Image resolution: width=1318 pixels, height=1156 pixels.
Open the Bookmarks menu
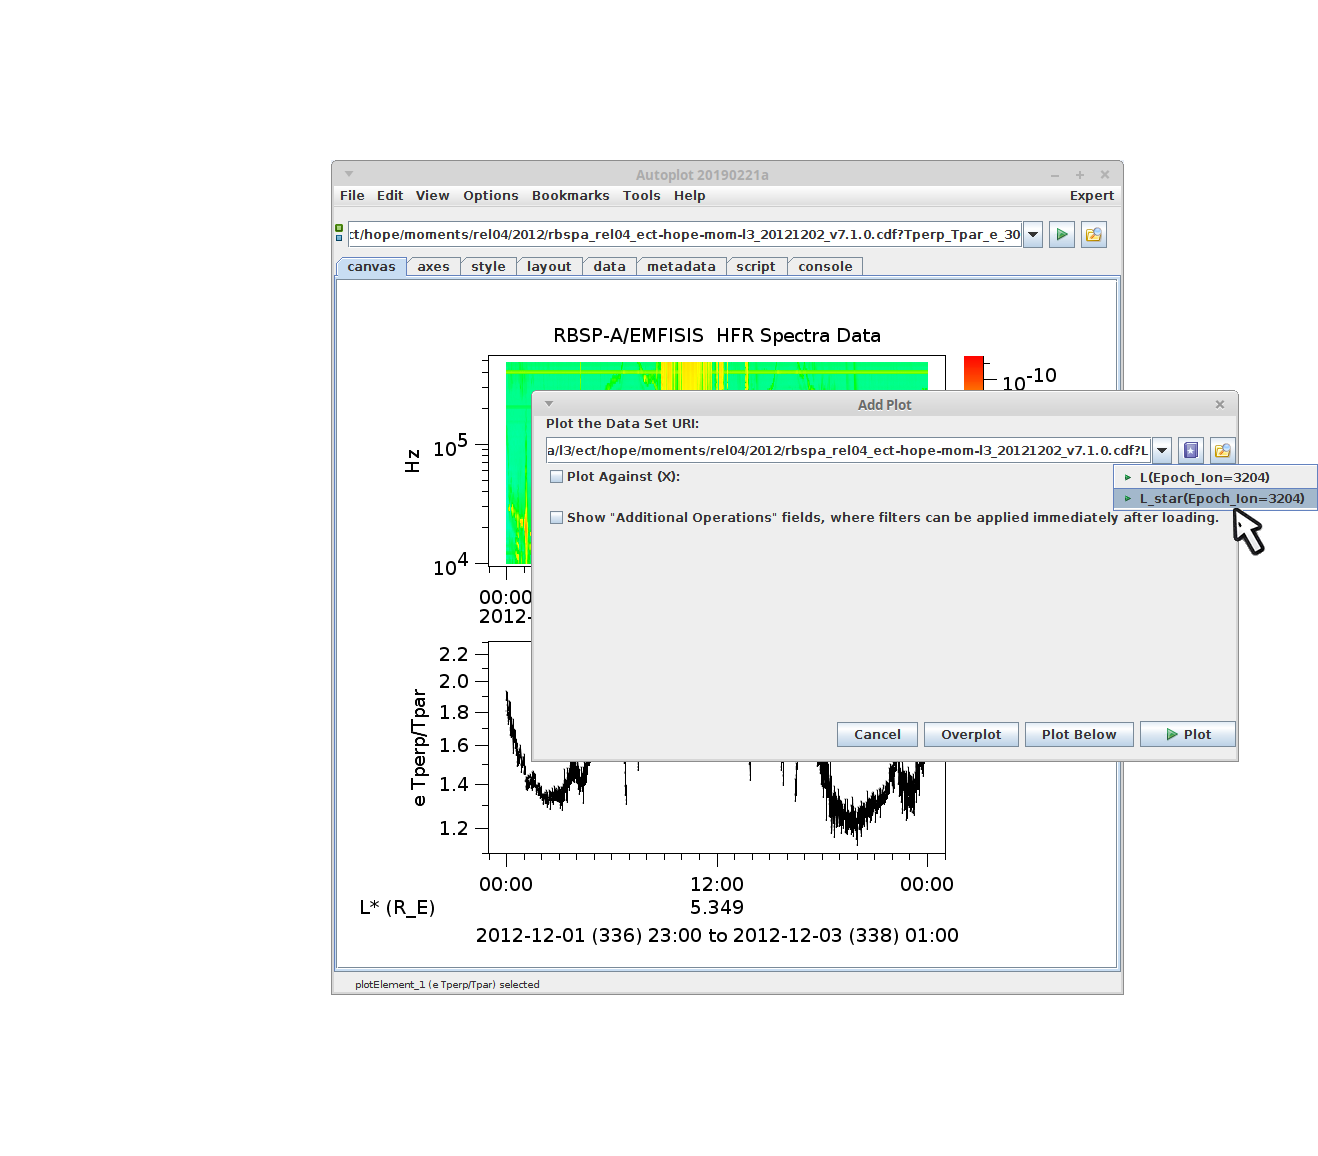click(570, 196)
